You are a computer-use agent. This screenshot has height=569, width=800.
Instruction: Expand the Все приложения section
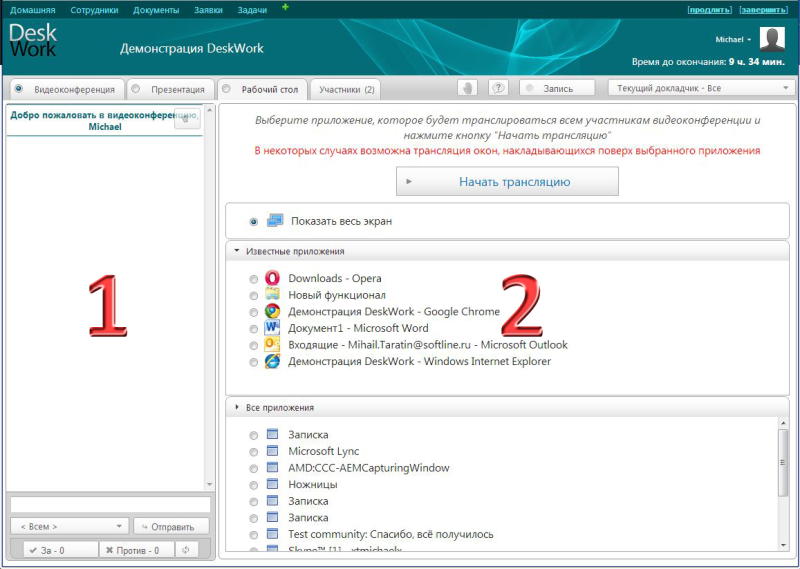click(236, 407)
